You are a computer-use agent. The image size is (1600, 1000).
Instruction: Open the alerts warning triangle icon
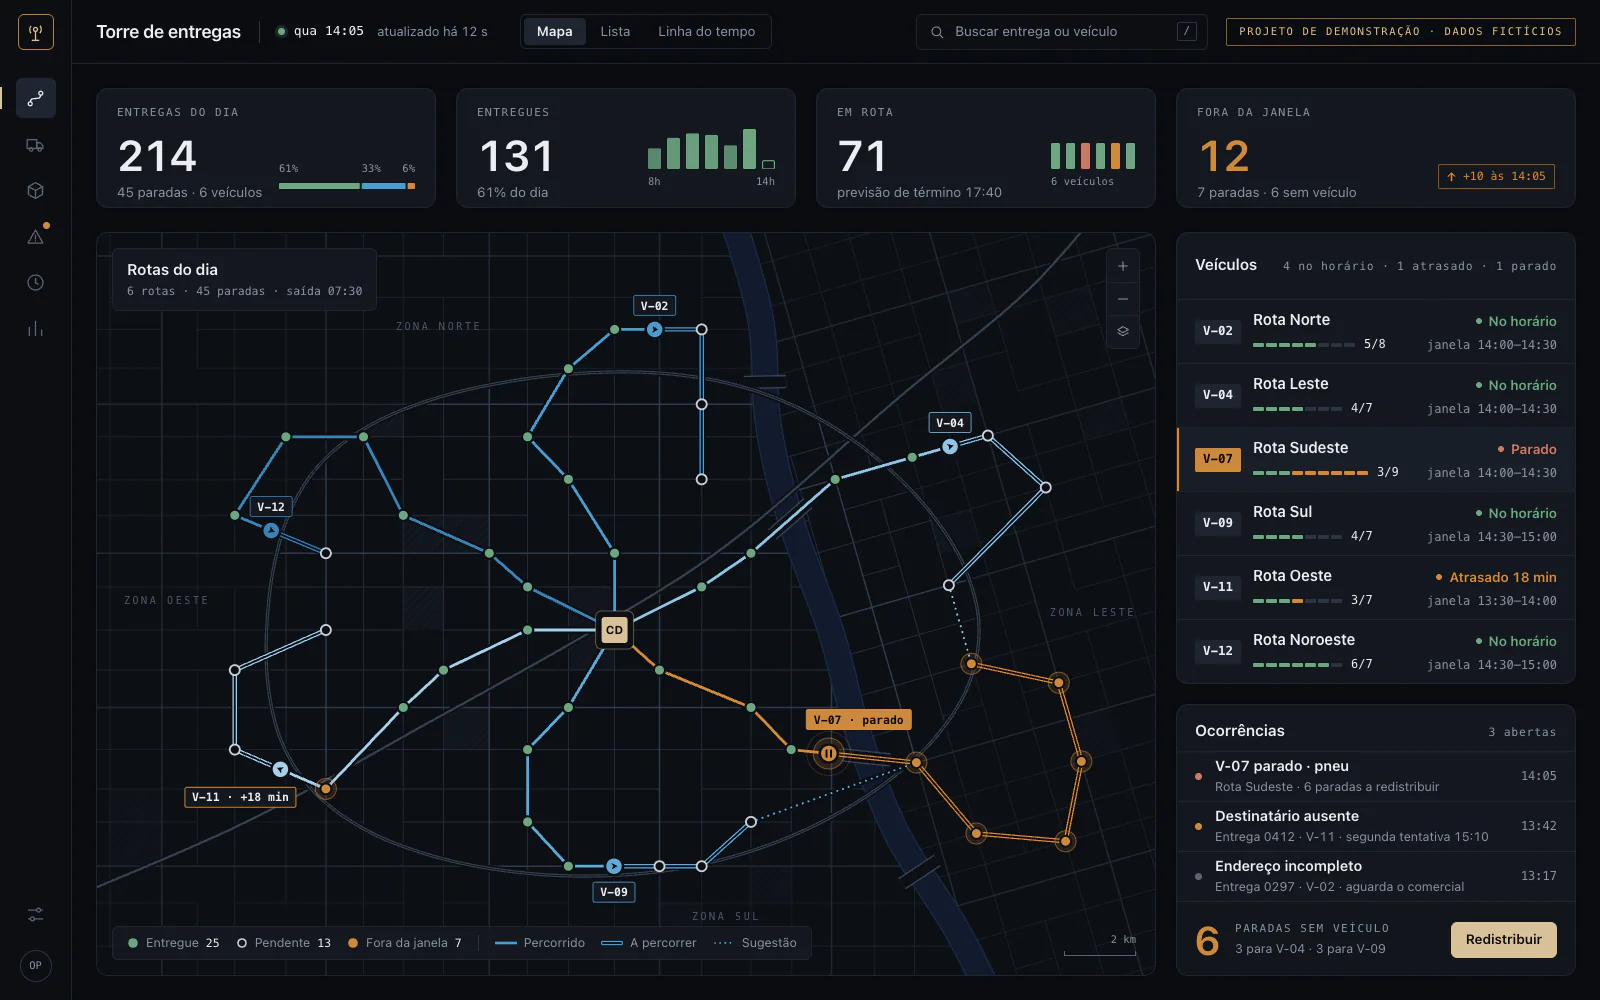[35, 237]
